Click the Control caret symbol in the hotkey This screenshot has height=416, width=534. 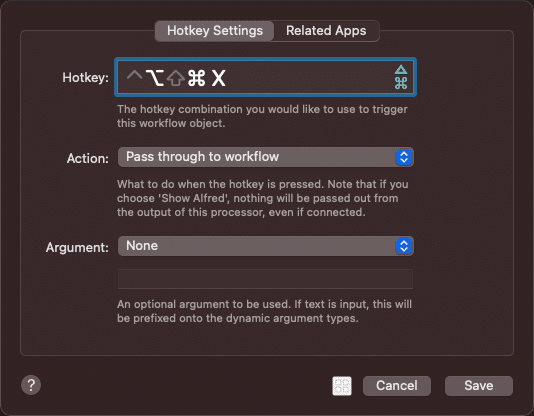click(x=134, y=76)
